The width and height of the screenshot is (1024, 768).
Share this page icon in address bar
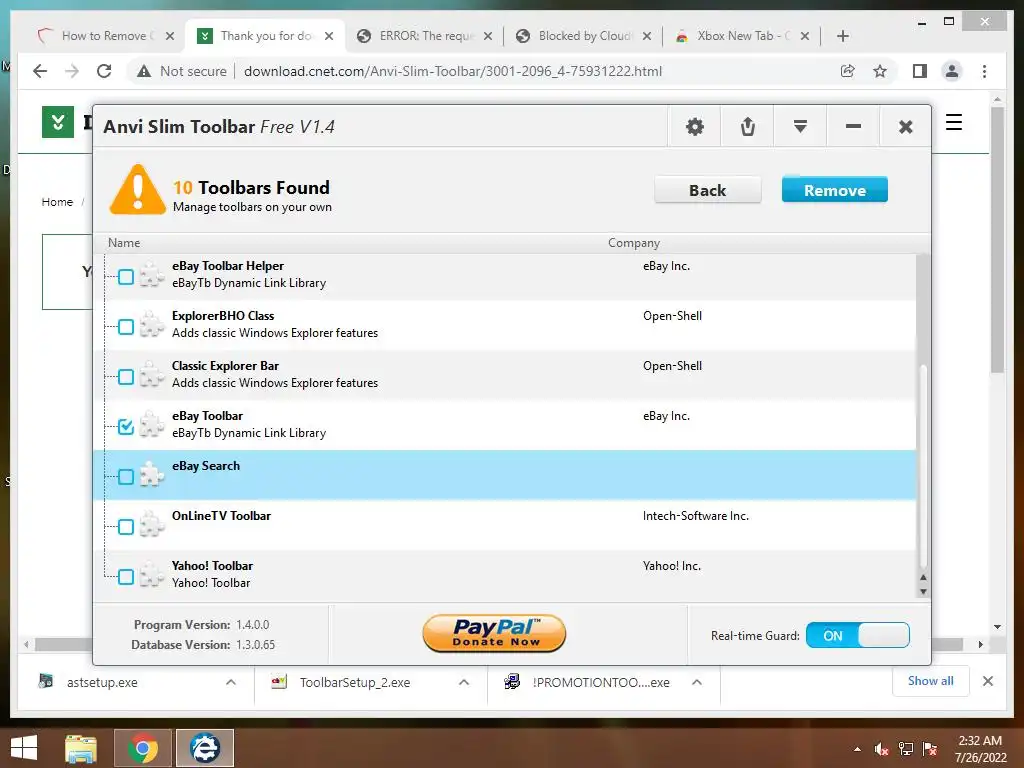[x=848, y=71]
